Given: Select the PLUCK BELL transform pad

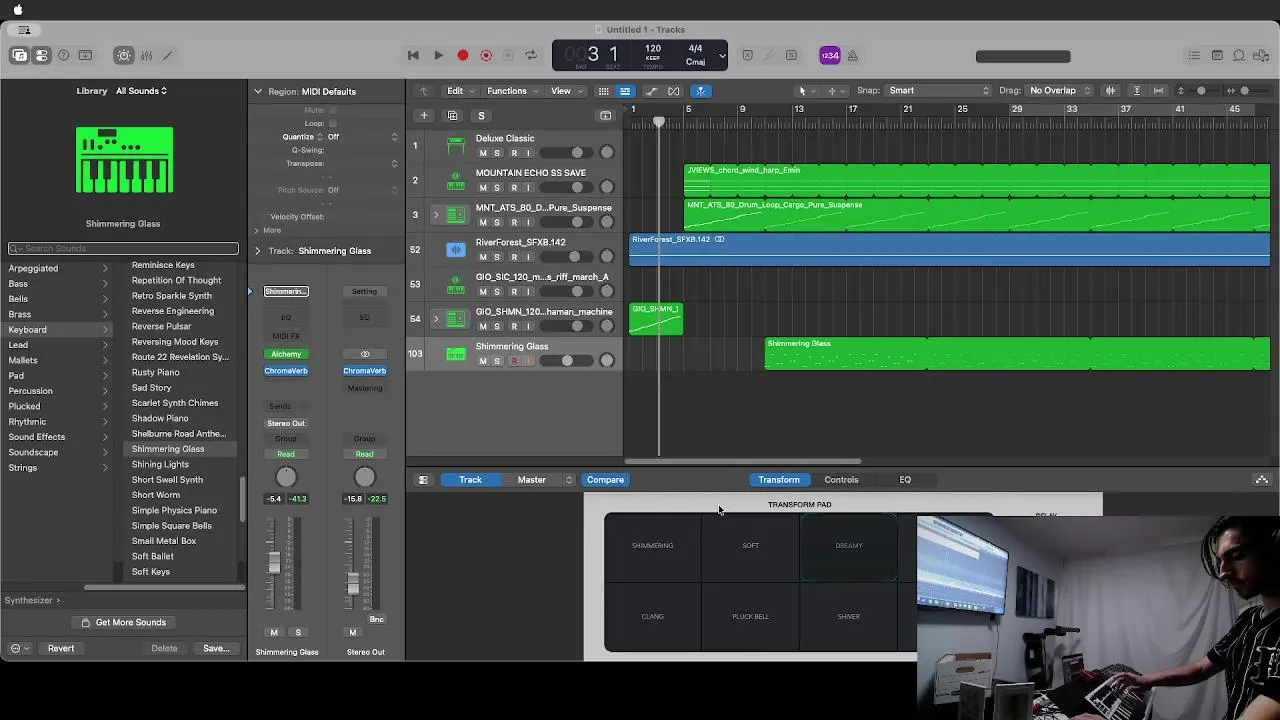Looking at the screenshot, I should [751, 617].
